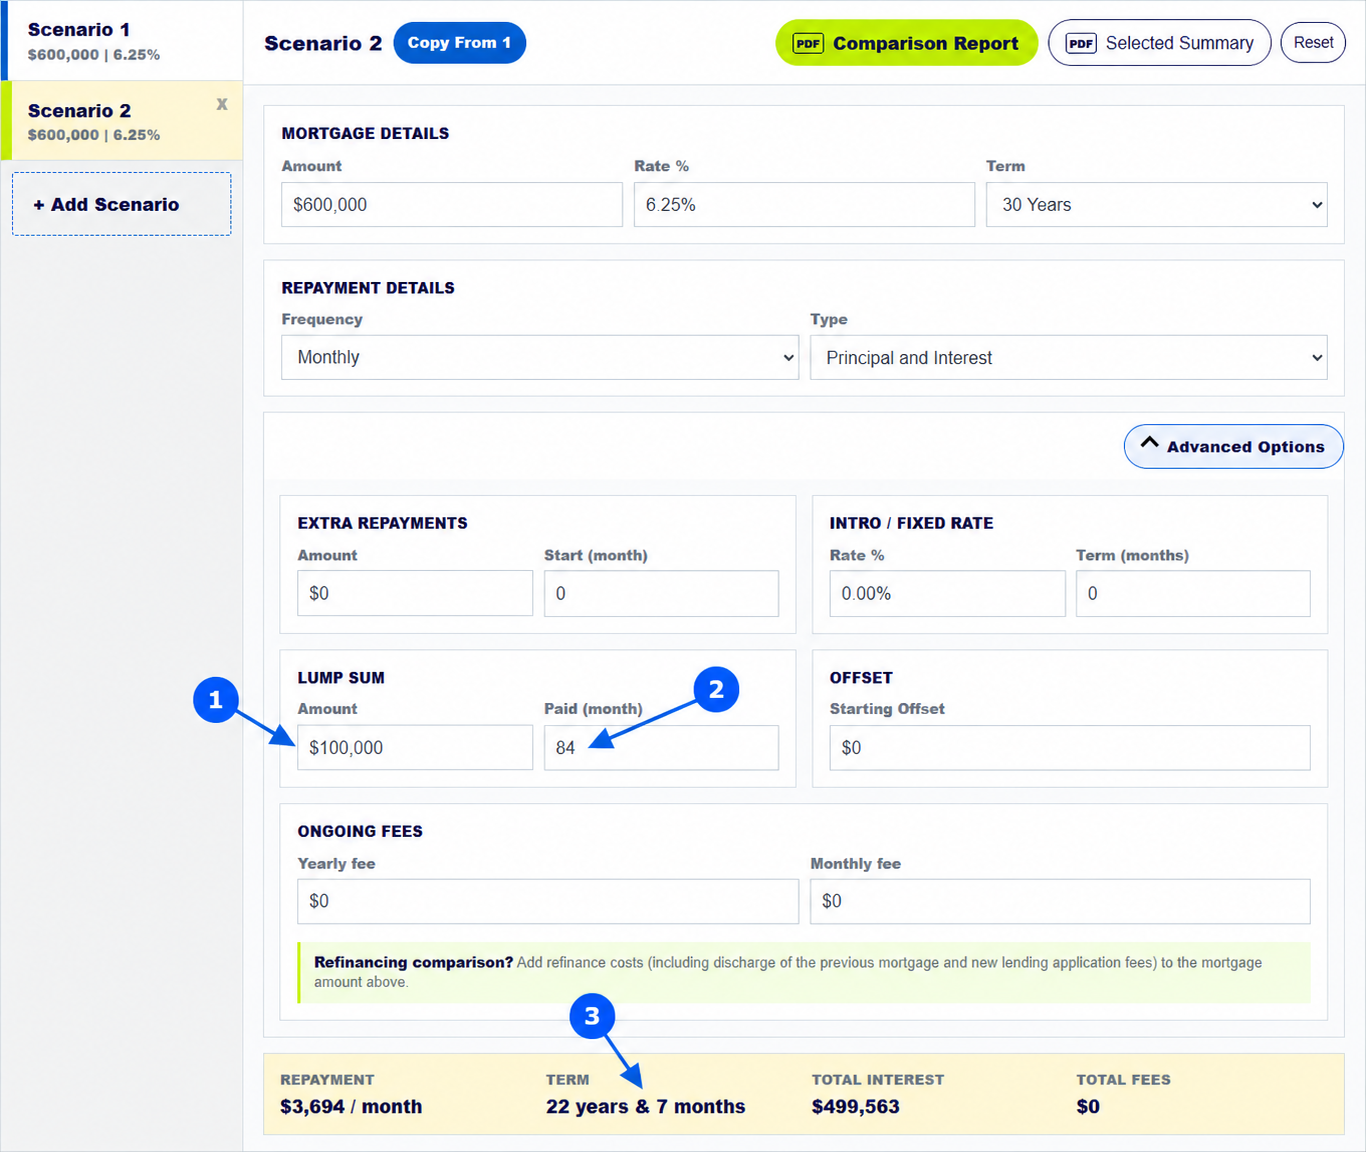Click the 'Scenario 2' page title
Screen dimensions: 1366x1152
click(323, 43)
